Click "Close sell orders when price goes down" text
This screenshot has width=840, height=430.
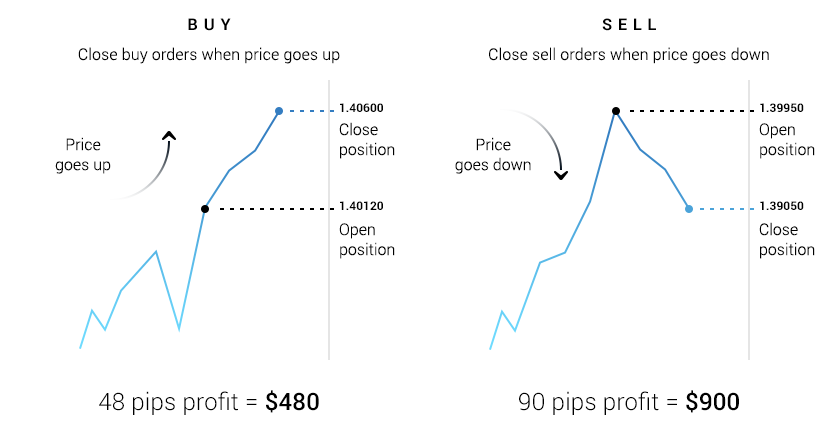(x=628, y=55)
